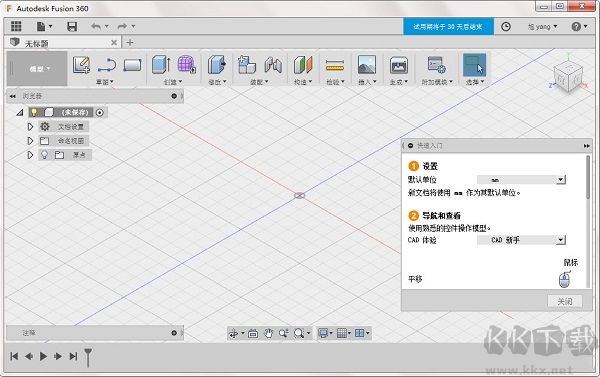
Task: Collapse the browser panel with double arrows
Action: point(13,96)
